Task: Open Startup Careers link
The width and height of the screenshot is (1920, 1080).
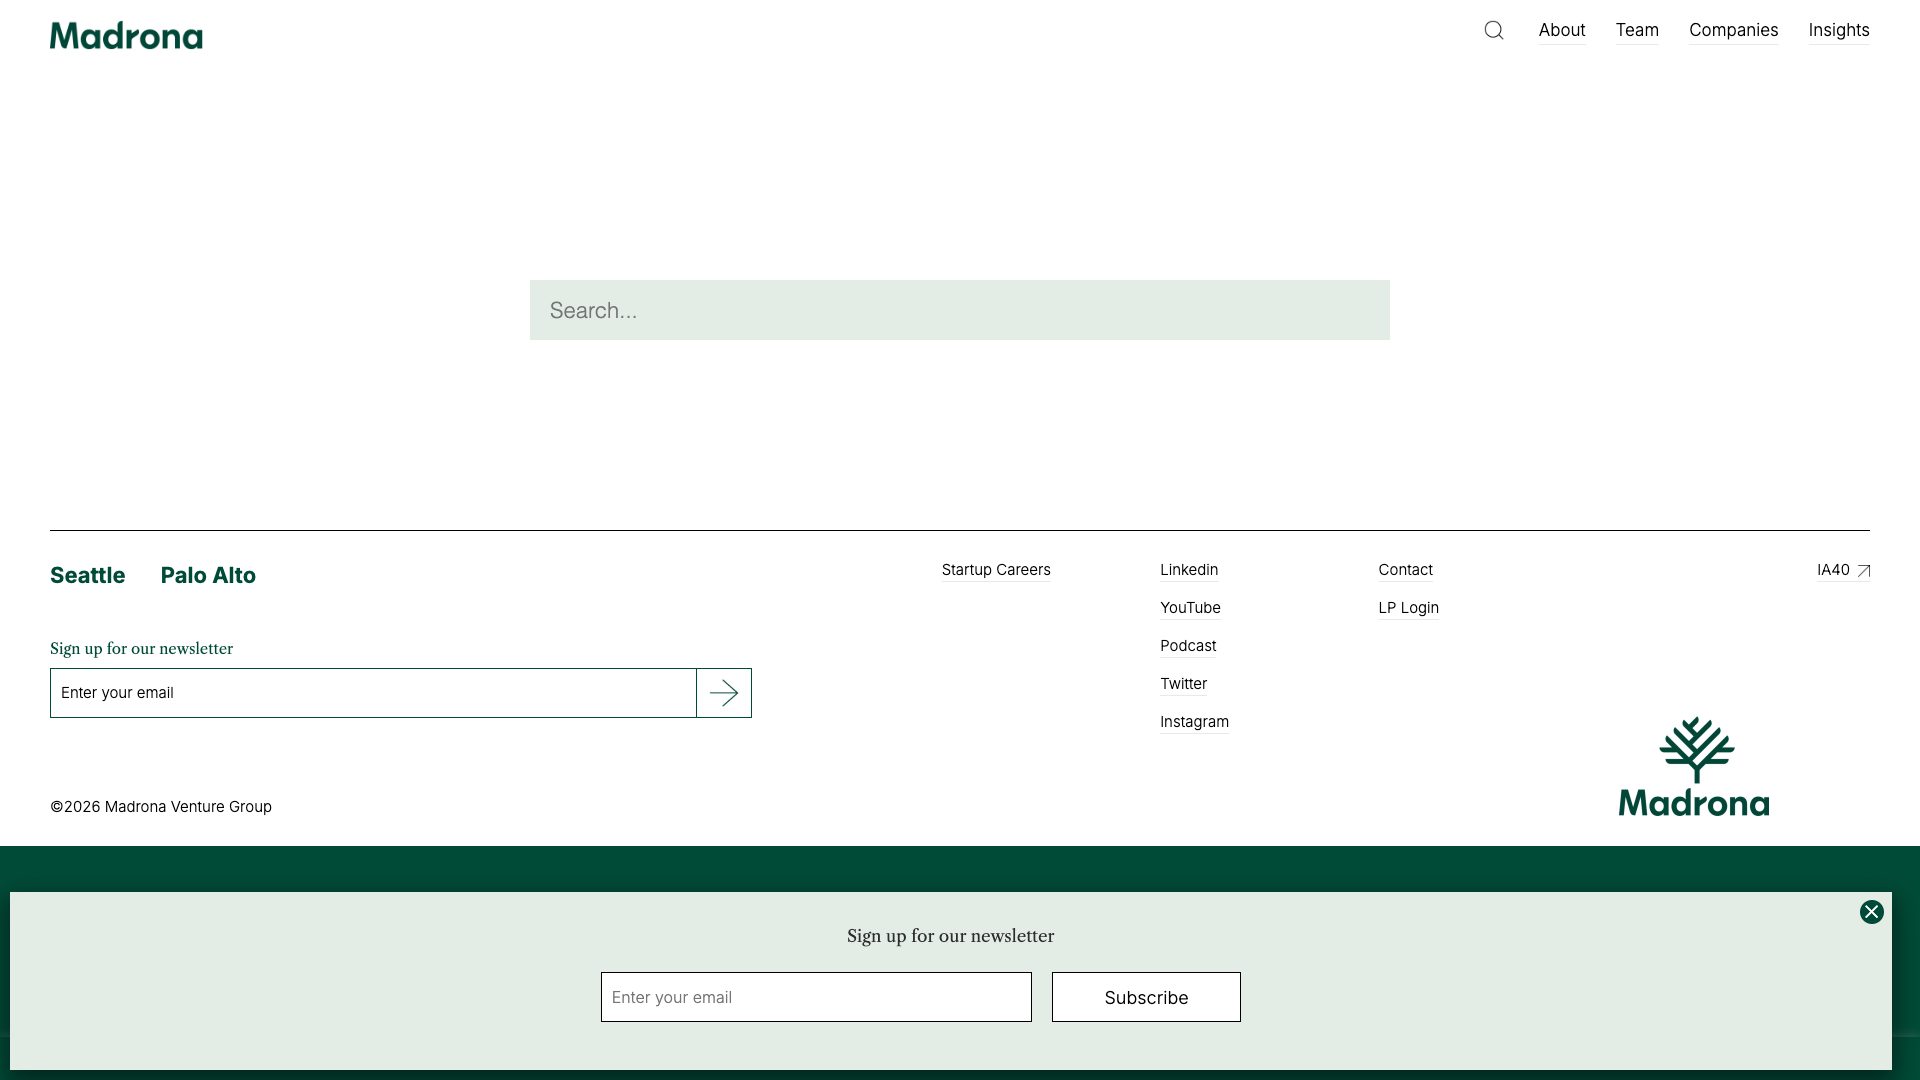Action: point(995,569)
